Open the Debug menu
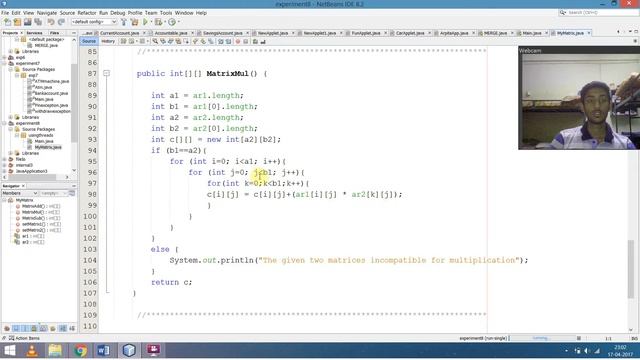The image size is (640, 360). tap(118, 13)
